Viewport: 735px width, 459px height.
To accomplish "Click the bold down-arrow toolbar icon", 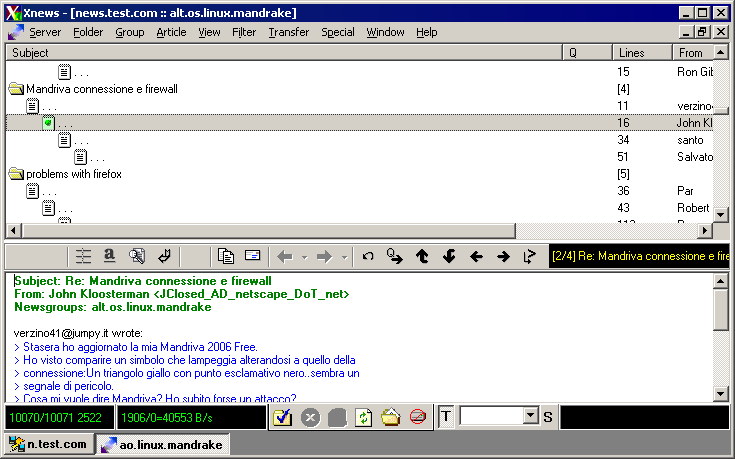I will tap(449, 256).
